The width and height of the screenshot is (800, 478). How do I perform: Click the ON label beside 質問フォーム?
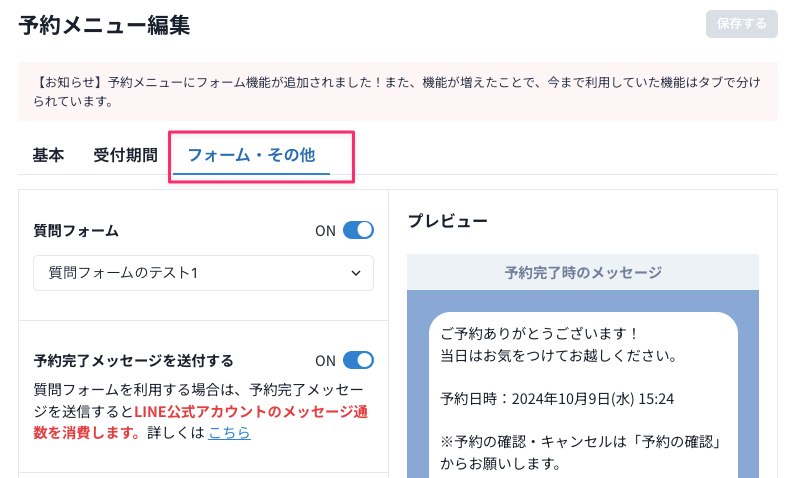pyautogui.click(x=326, y=231)
